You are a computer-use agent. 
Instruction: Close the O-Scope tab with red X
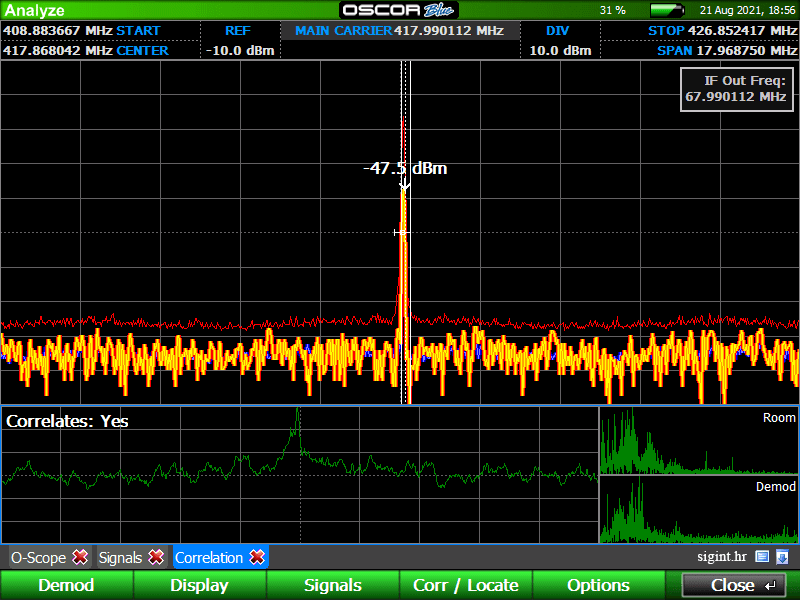[x=80, y=557]
